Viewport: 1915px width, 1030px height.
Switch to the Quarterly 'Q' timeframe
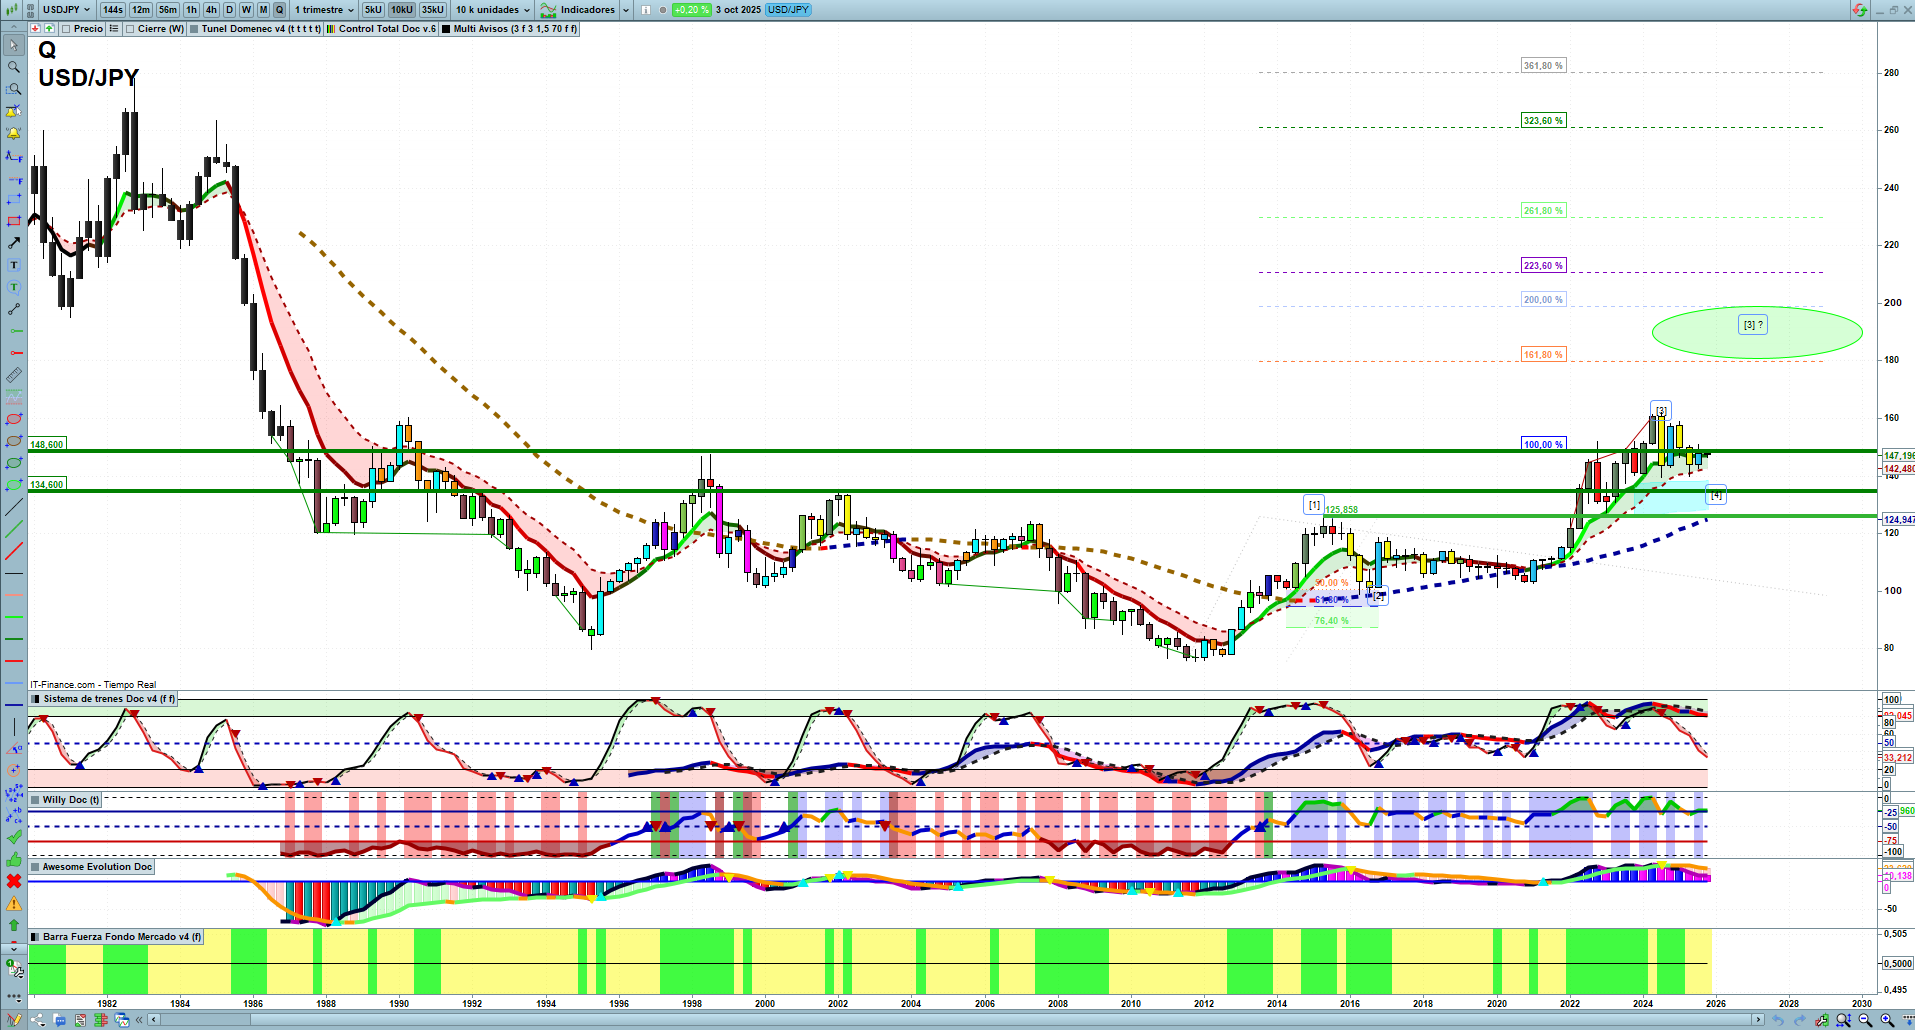tap(279, 10)
